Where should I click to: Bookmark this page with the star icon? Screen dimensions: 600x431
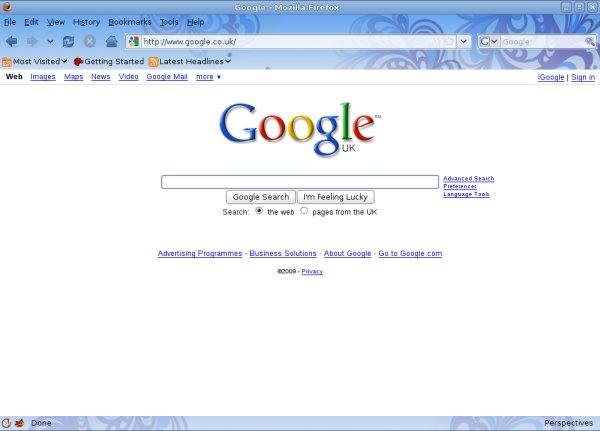pyautogui.click(x=449, y=41)
